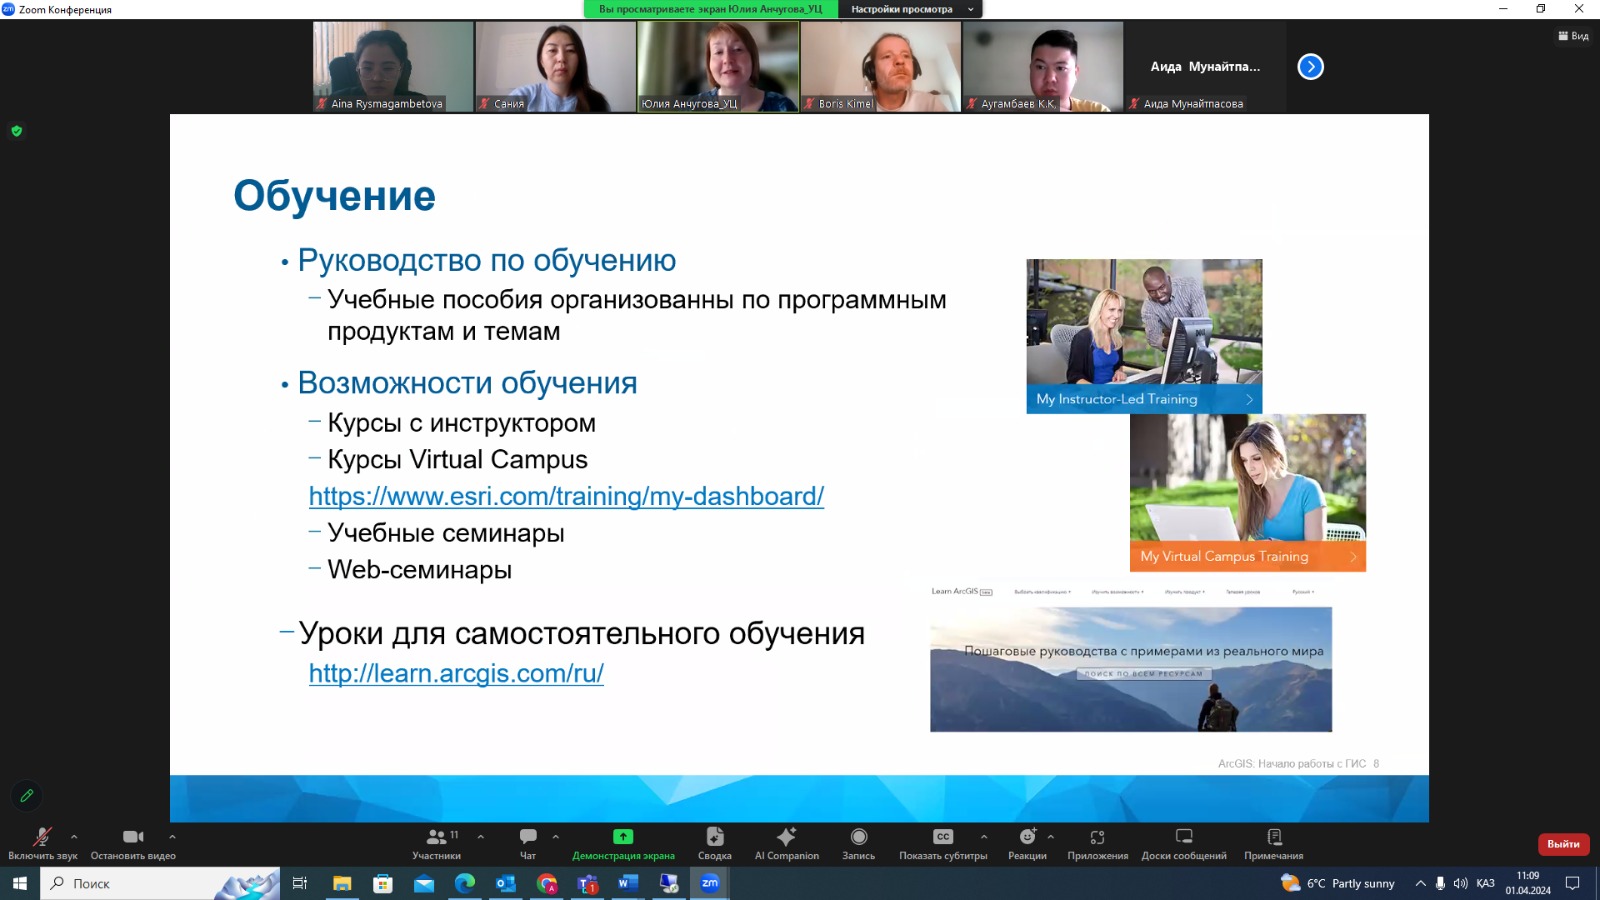Open Google Chrome from taskbar
The image size is (1600, 900).
point(546,883)
